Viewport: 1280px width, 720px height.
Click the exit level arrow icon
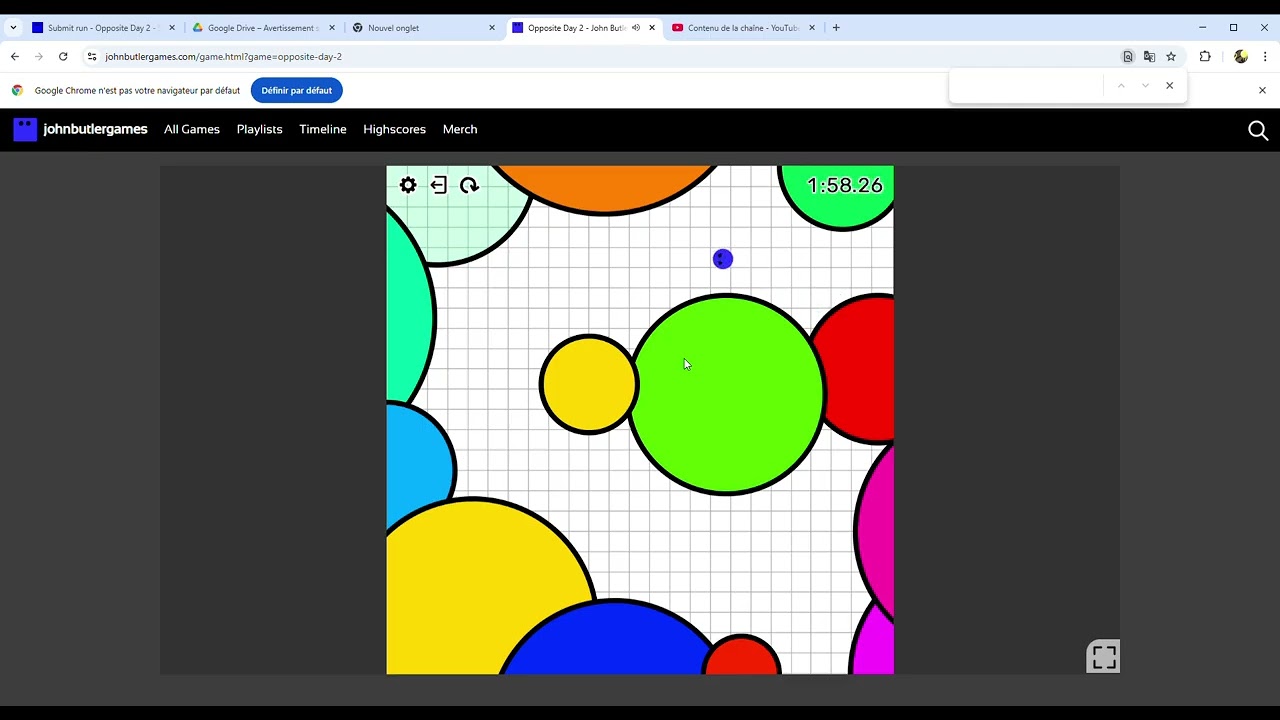click(x=438, y=185)
